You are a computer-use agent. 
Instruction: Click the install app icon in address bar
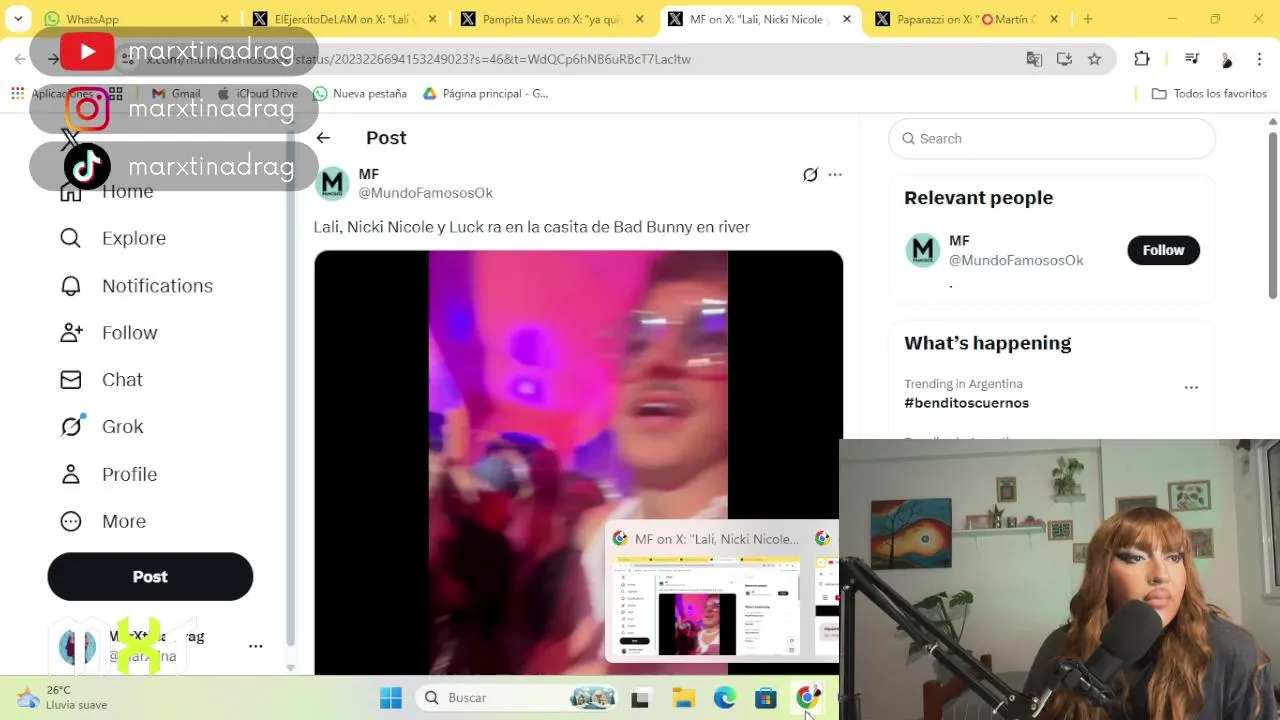pos(1064,59)
